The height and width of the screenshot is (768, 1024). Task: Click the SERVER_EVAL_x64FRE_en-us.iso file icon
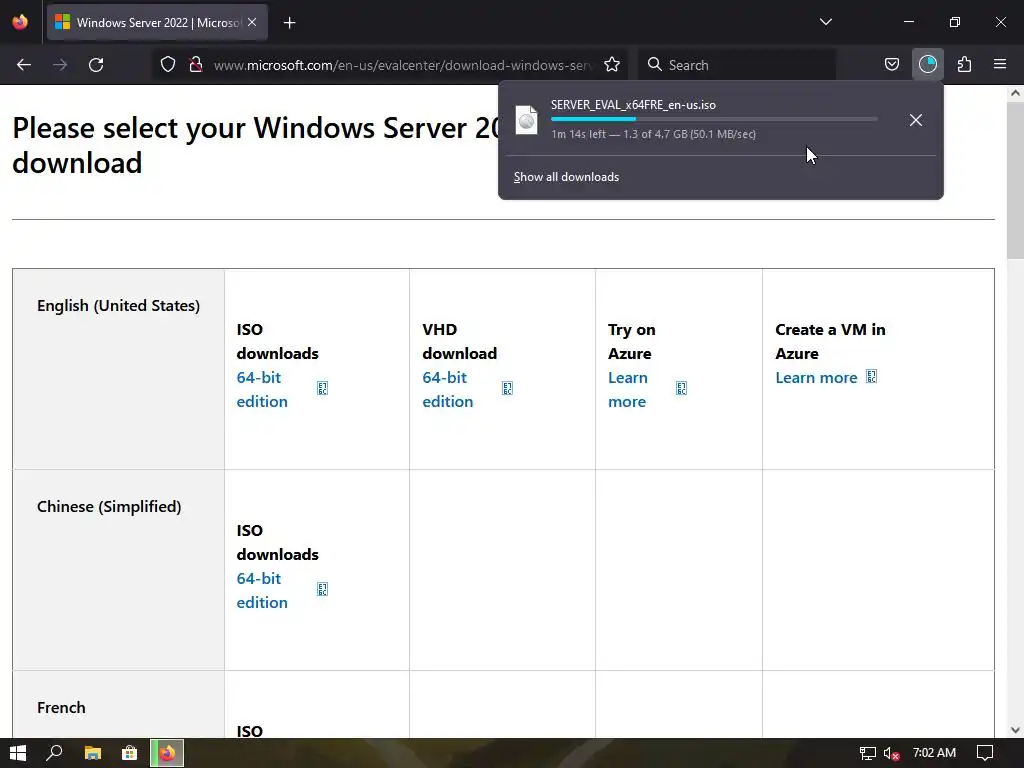click(526, 120)
